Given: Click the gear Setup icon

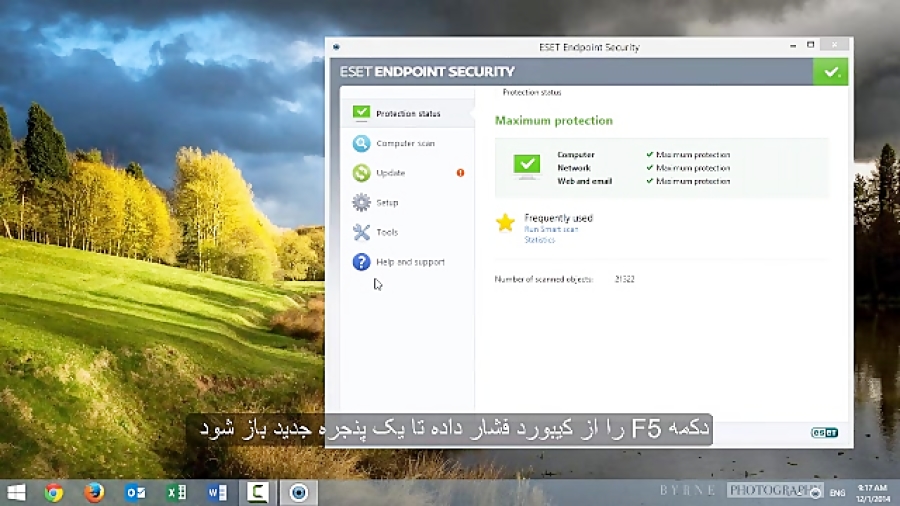Looking at the screenshot, I should point(361,203).
